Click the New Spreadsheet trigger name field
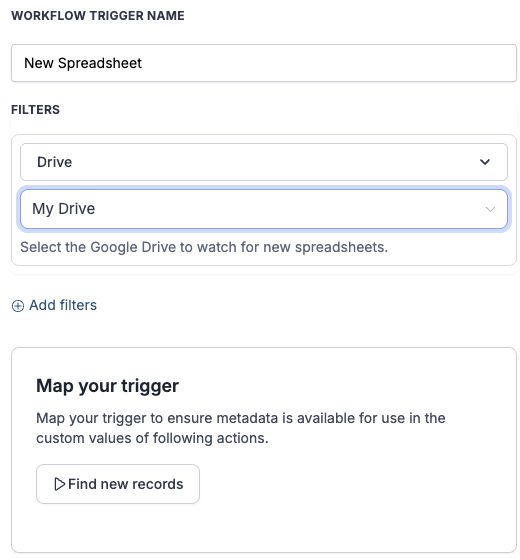The width and height of the screenshot is (520, 560). pyautogui.click(x=264, y=63)
